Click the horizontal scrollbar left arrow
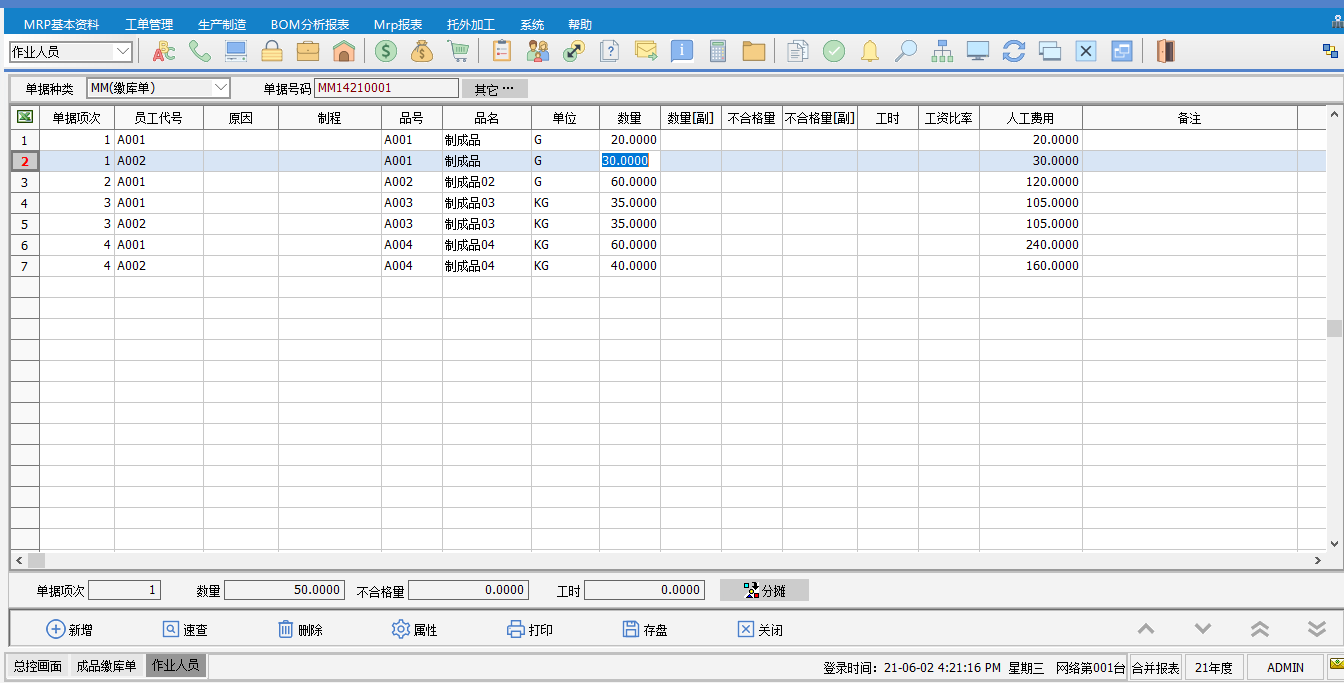1344x683 pixels. pos(18,560)
